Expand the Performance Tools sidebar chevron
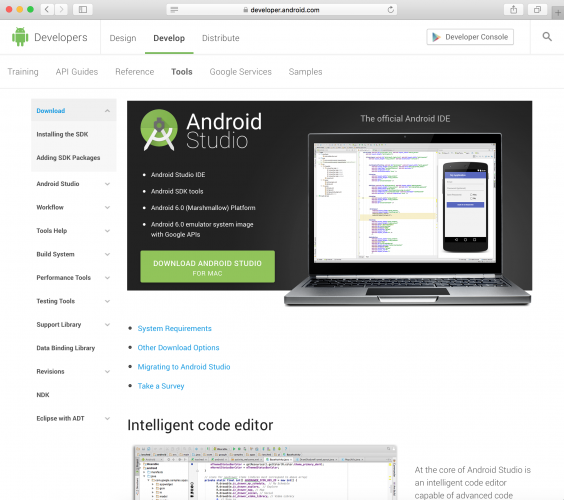 107,278
